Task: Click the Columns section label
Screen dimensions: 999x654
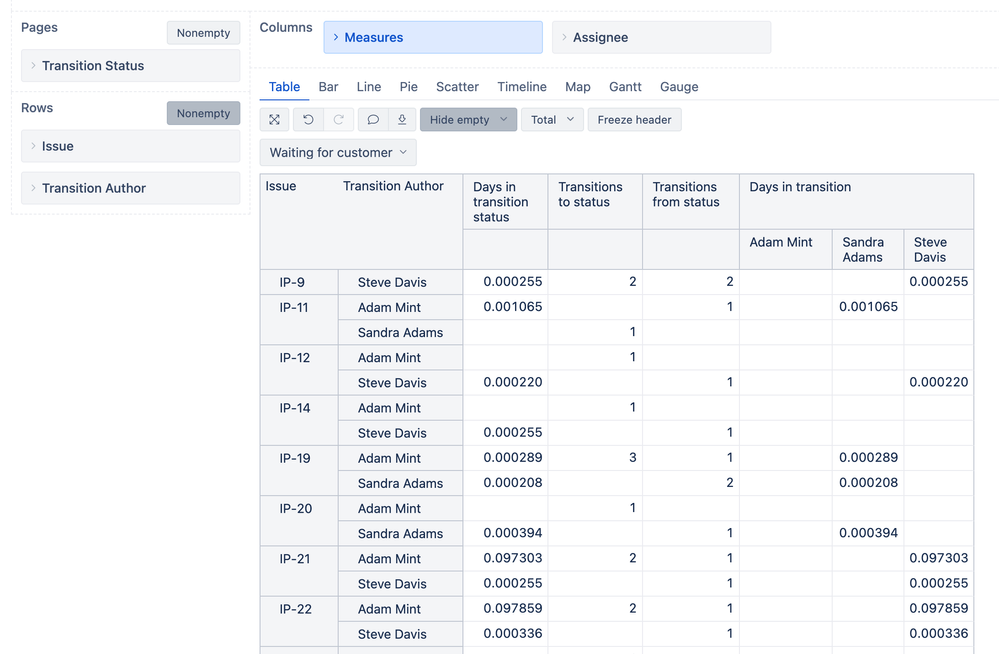Action: 285,27
